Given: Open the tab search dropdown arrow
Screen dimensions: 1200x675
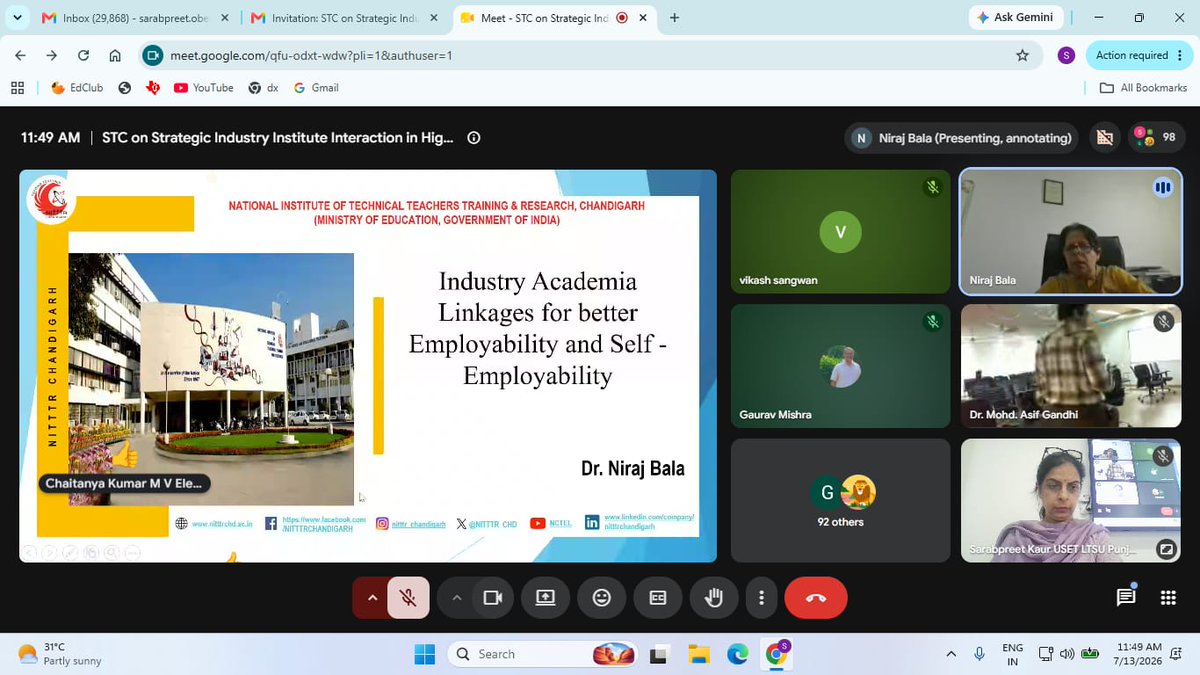Looking at the screenshot, I should click(x=17, y=18).
